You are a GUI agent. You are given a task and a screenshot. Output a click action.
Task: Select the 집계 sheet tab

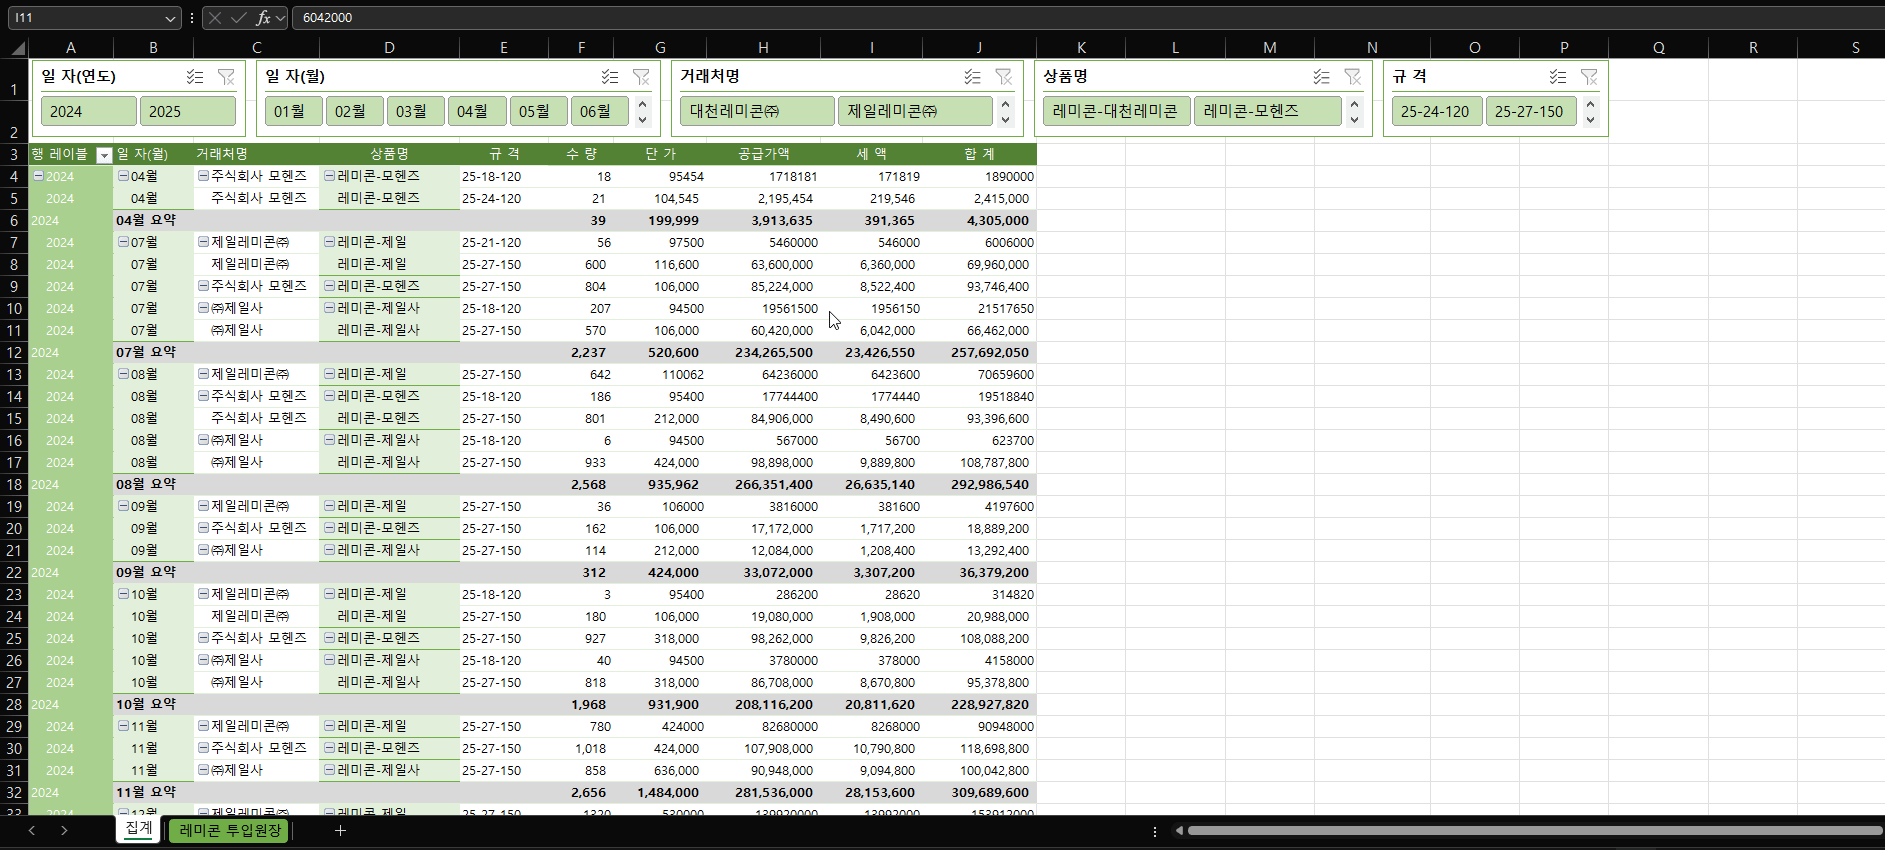139,828
